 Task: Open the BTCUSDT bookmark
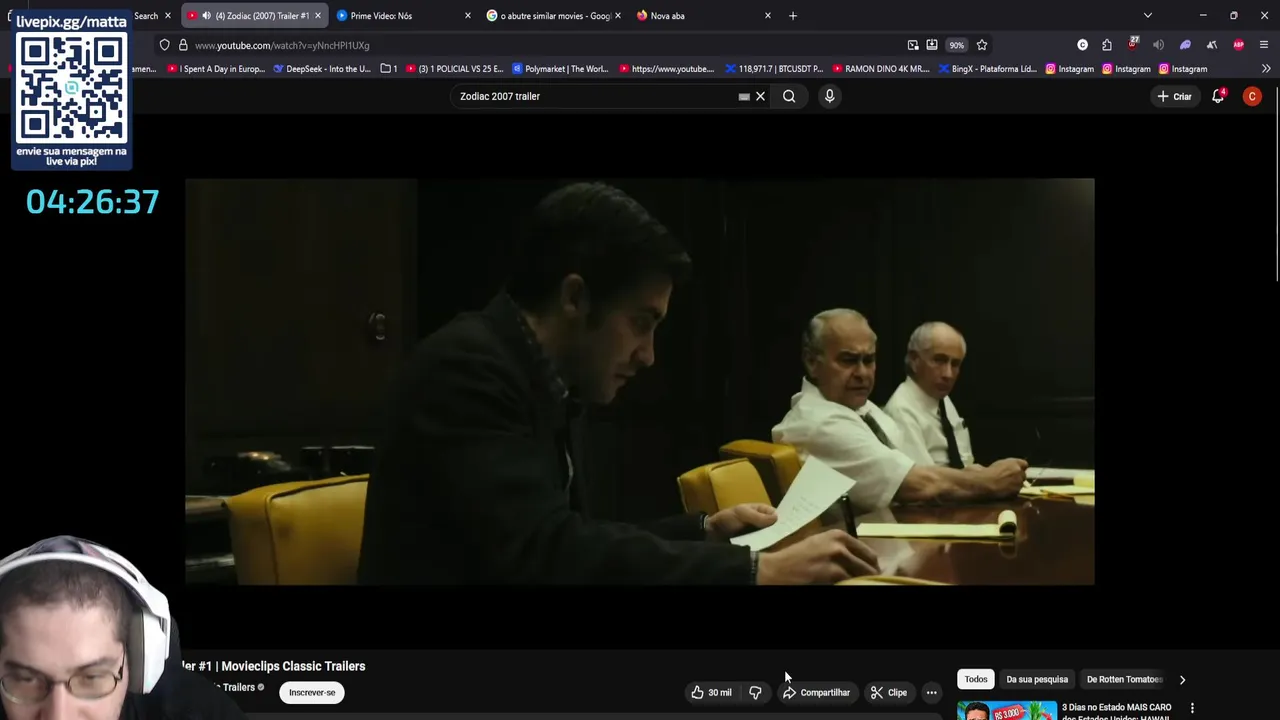[774, 69]
